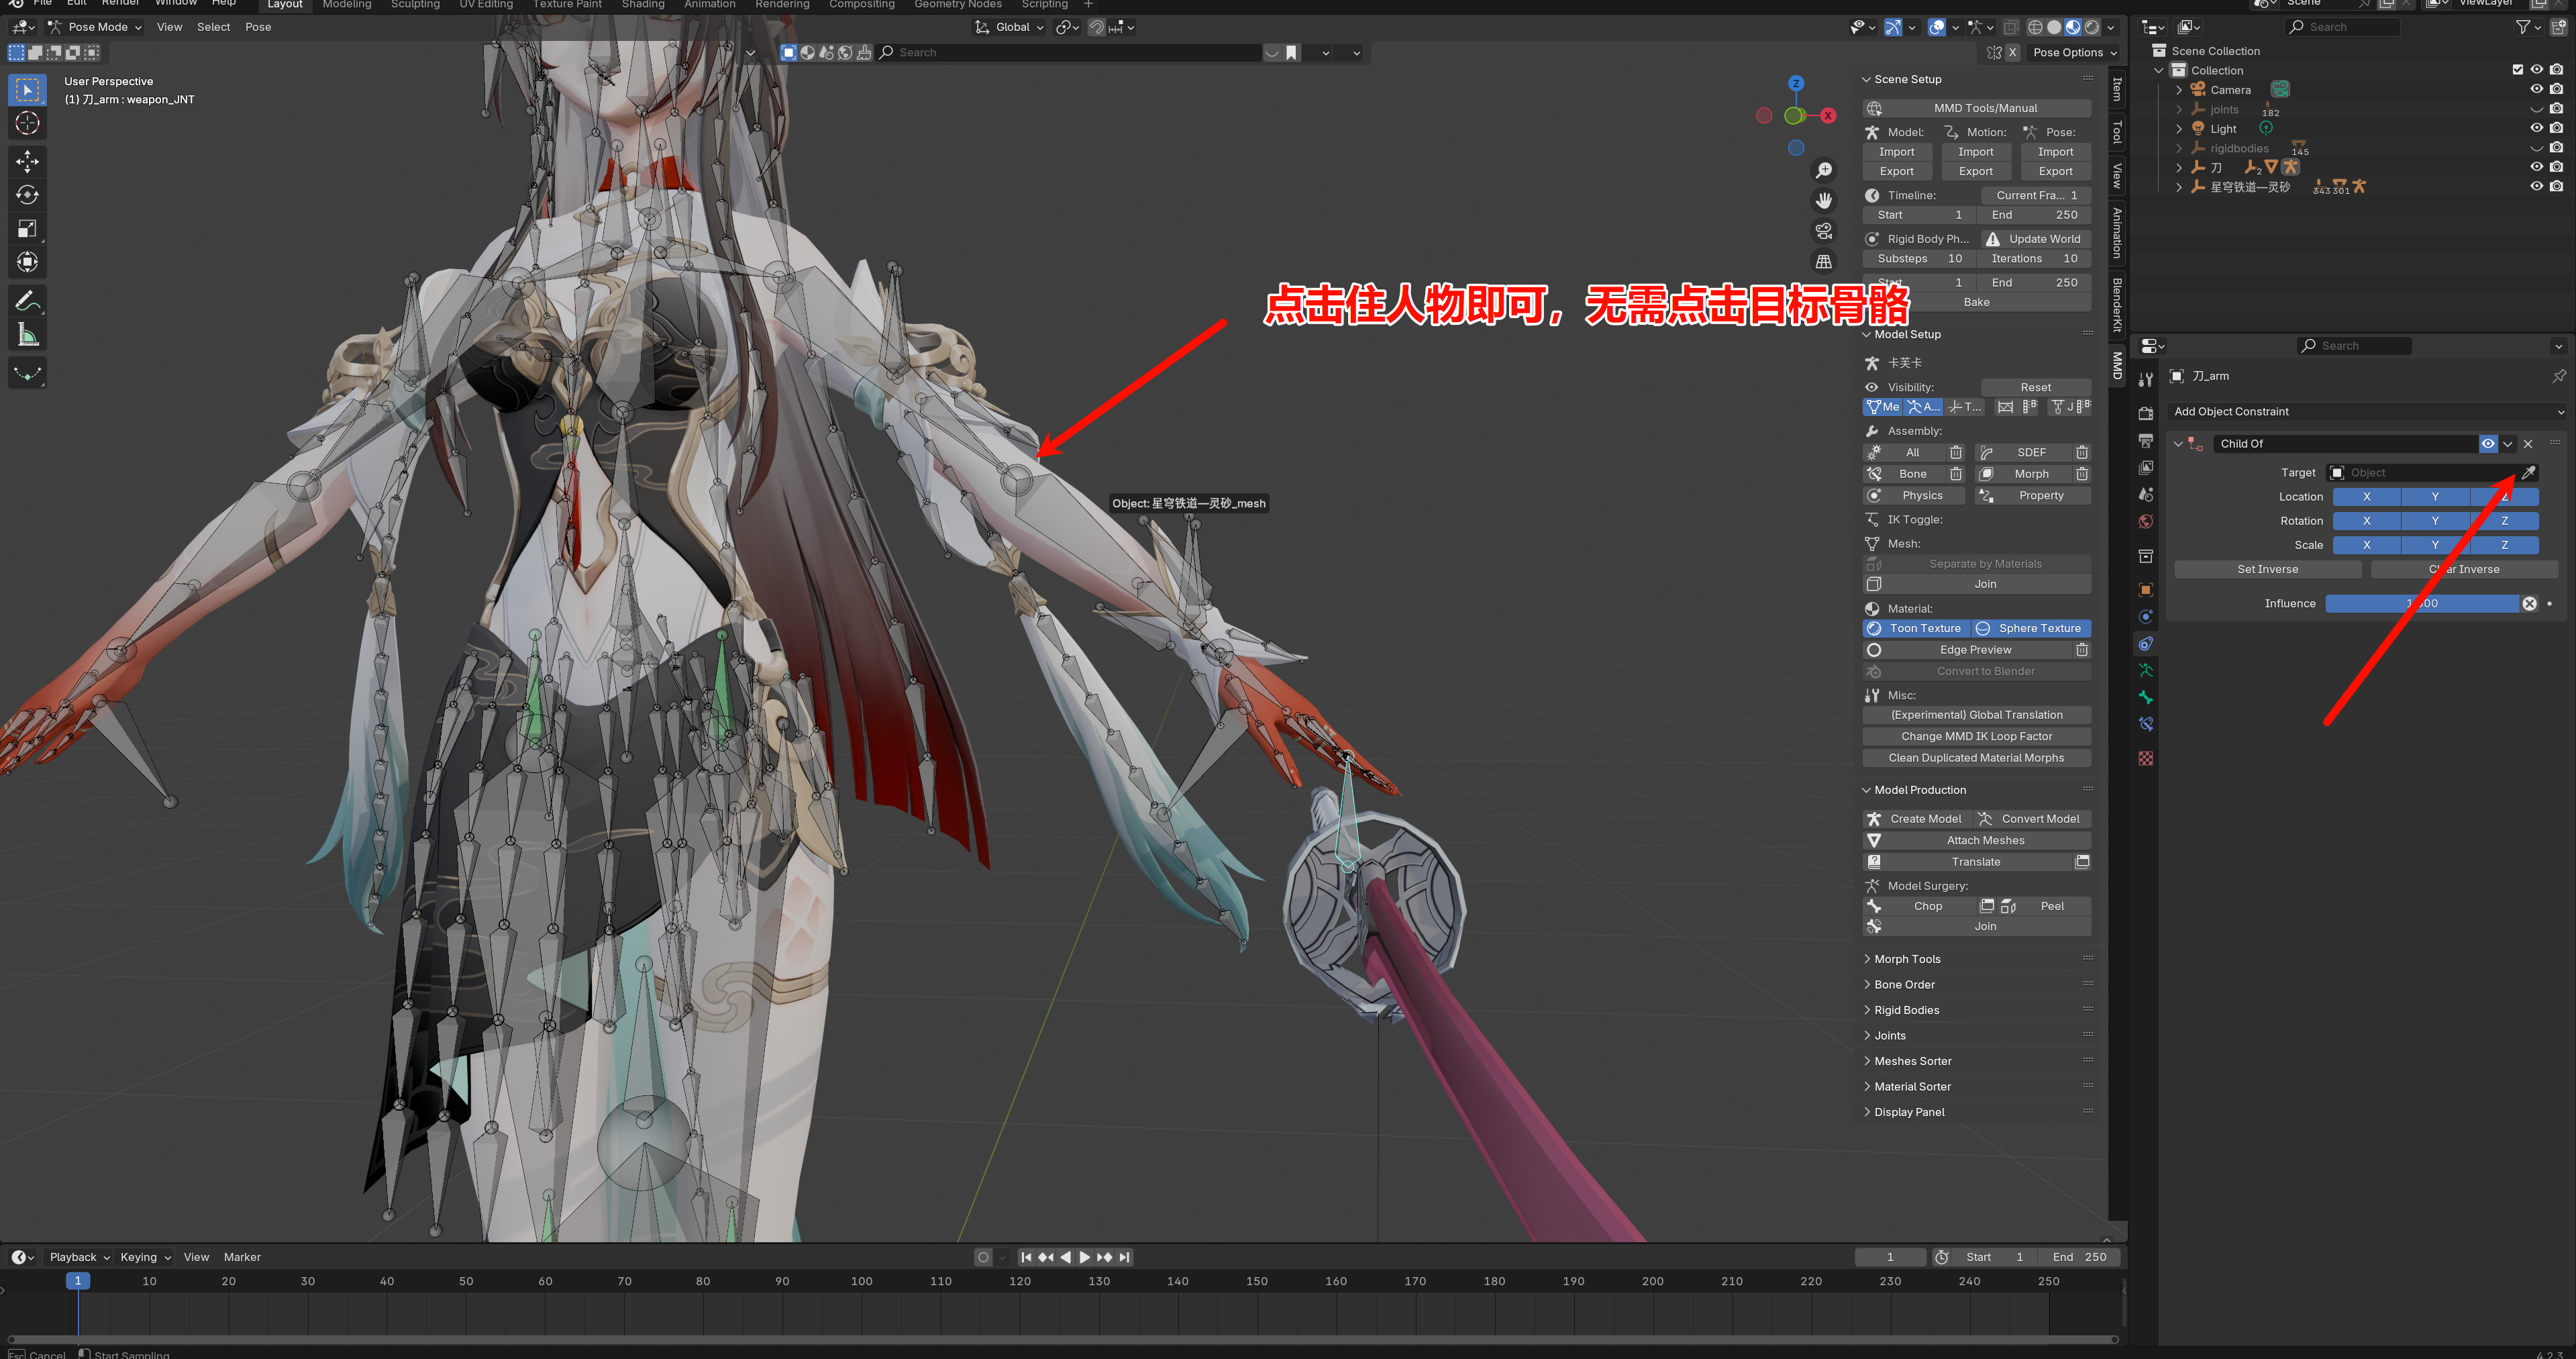Toggle Rotation Y in Child Of

(2435, 521)
